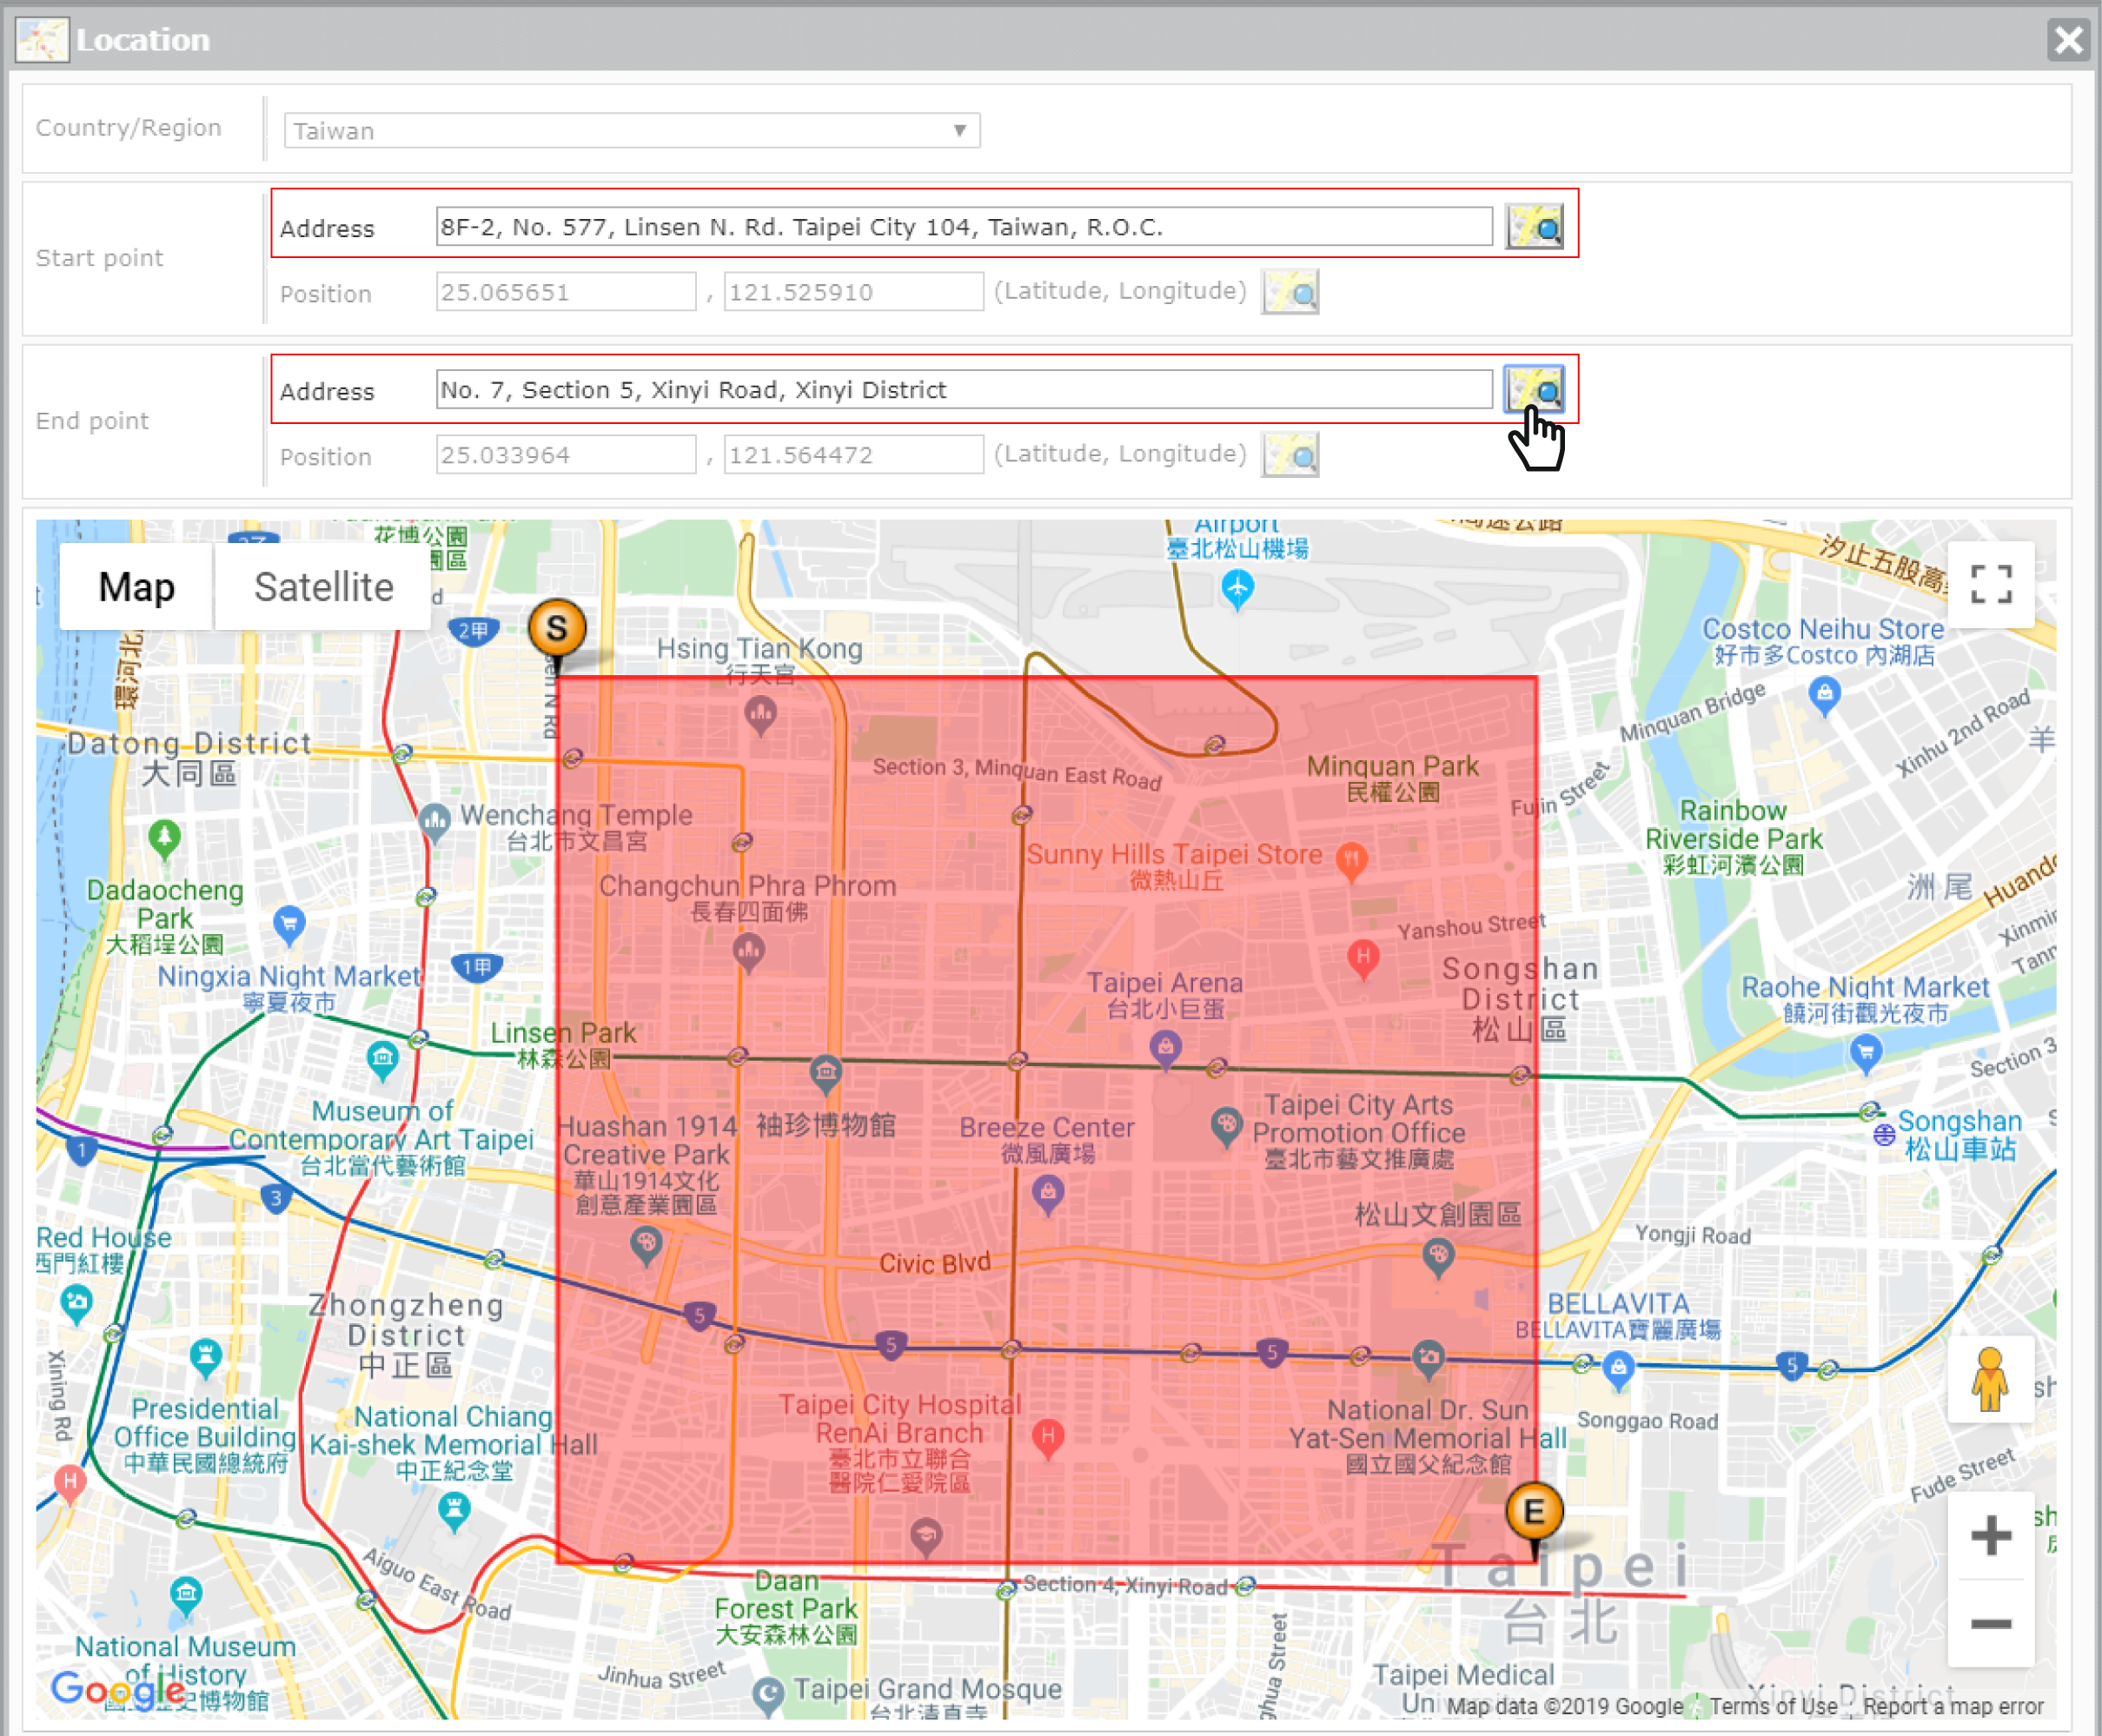Select the Street View pegman

[x=1990, y=1379]
